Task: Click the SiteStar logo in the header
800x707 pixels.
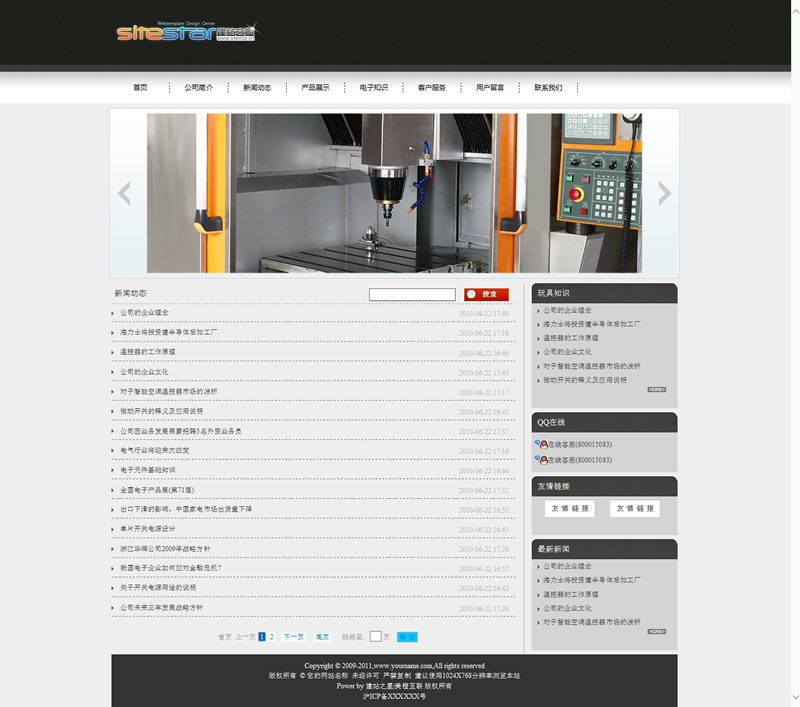Action: (186, 32)
